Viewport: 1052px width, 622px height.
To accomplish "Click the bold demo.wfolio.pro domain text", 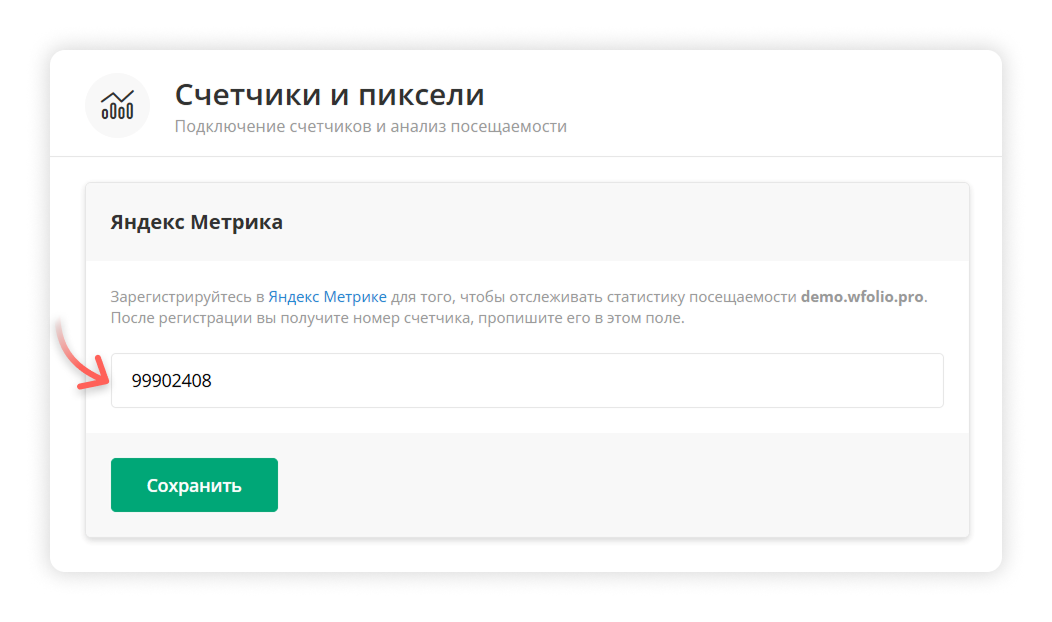I will 861,297.
